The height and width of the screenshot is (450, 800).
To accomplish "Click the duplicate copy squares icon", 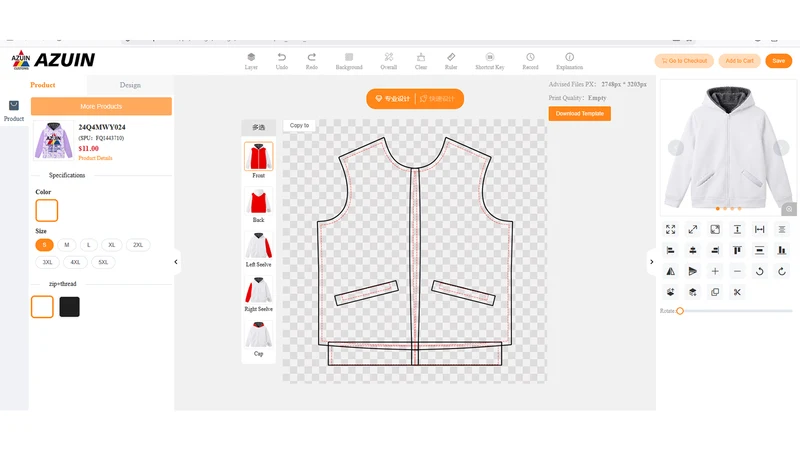I will coord(715,292).
